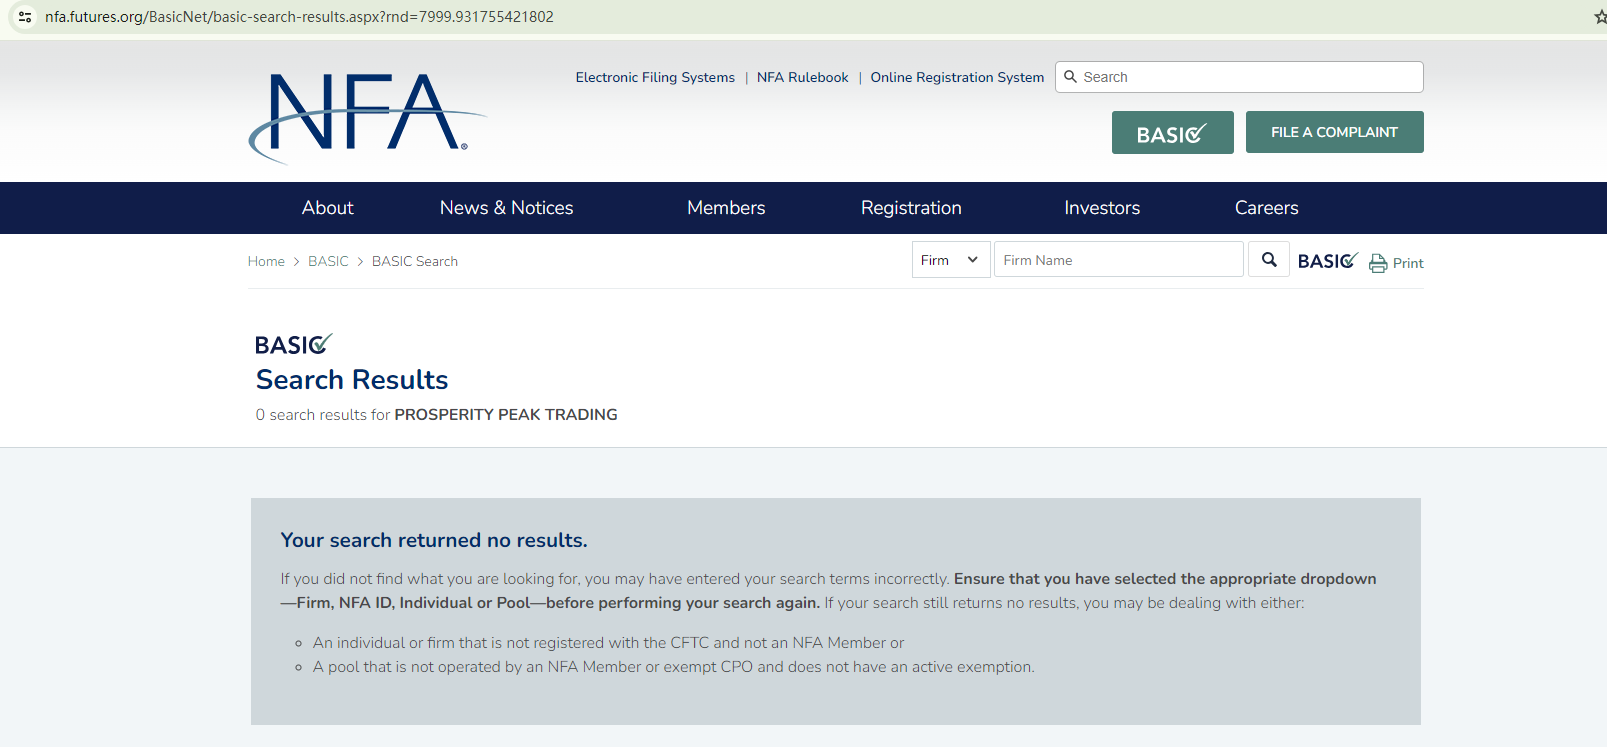This screenshot has width=1607, height=747.
Task: Open the Registration menu
Action: [911, 208]
